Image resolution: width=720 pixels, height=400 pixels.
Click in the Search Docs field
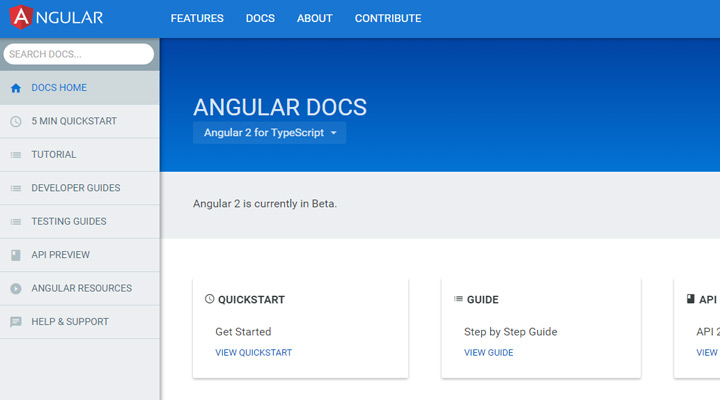point(79,54)
